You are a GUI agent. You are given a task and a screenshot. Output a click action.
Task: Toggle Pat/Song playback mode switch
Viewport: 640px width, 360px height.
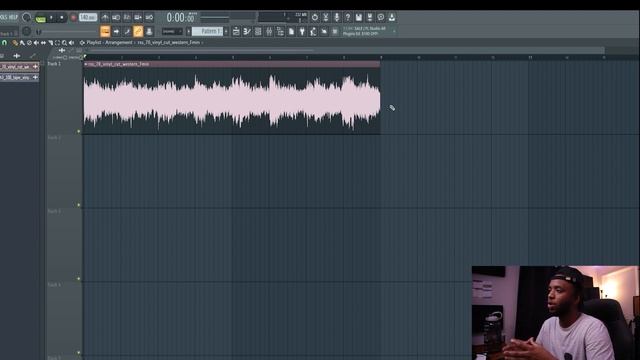pyautogui.click(x=40, y=18)
